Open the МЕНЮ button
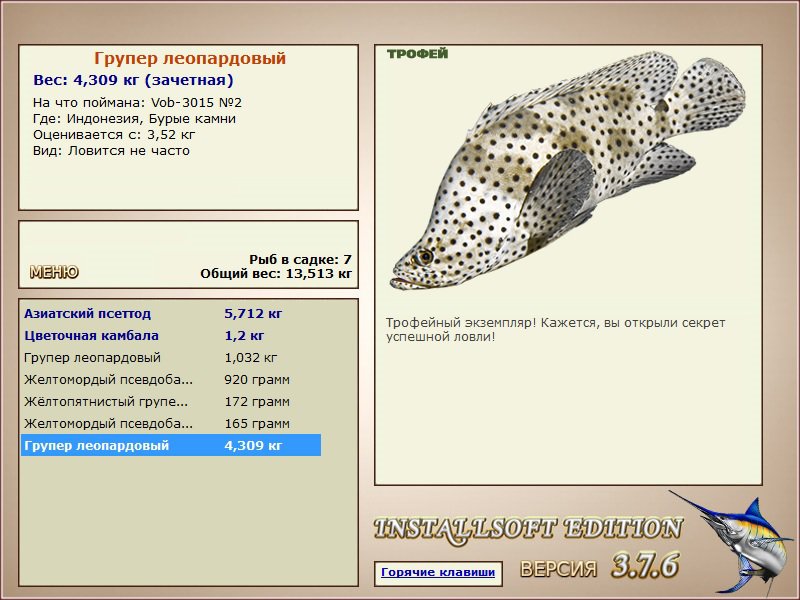Image resolution: width=800 pixels, height=600 pixels. point(54,272)
